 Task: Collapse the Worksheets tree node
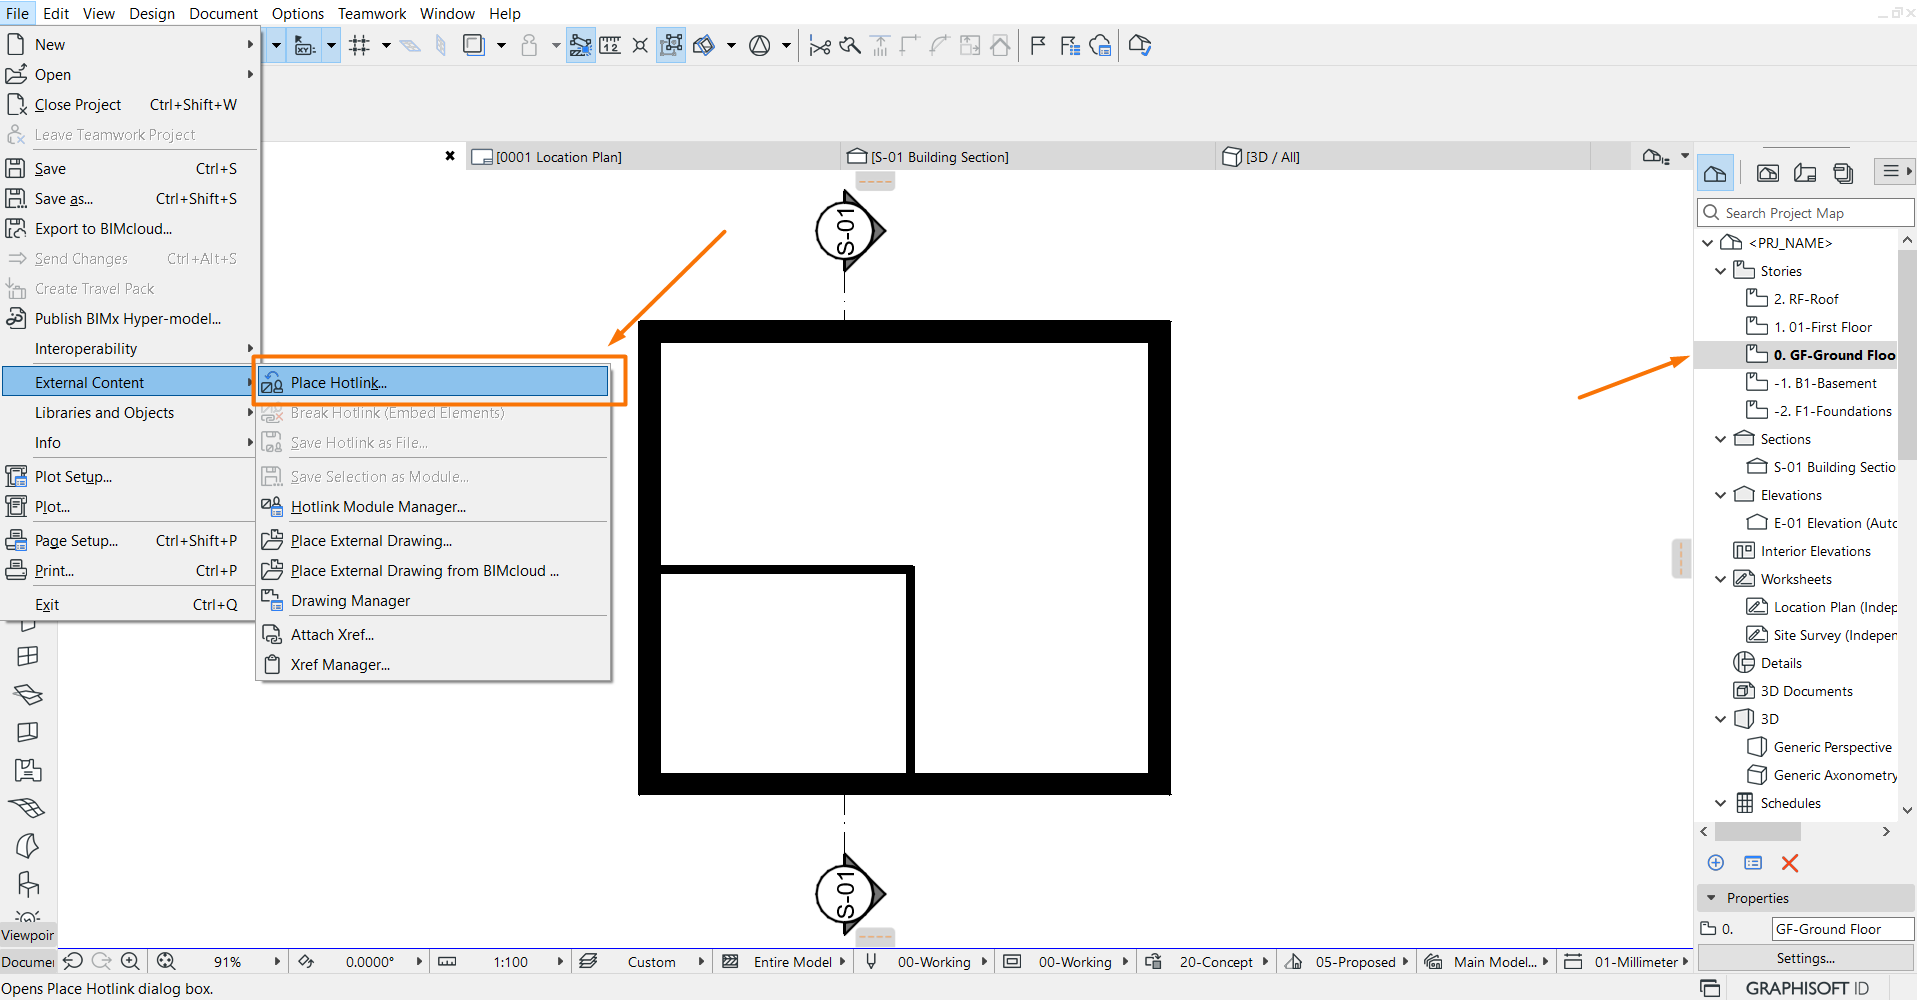(1720, 579)
